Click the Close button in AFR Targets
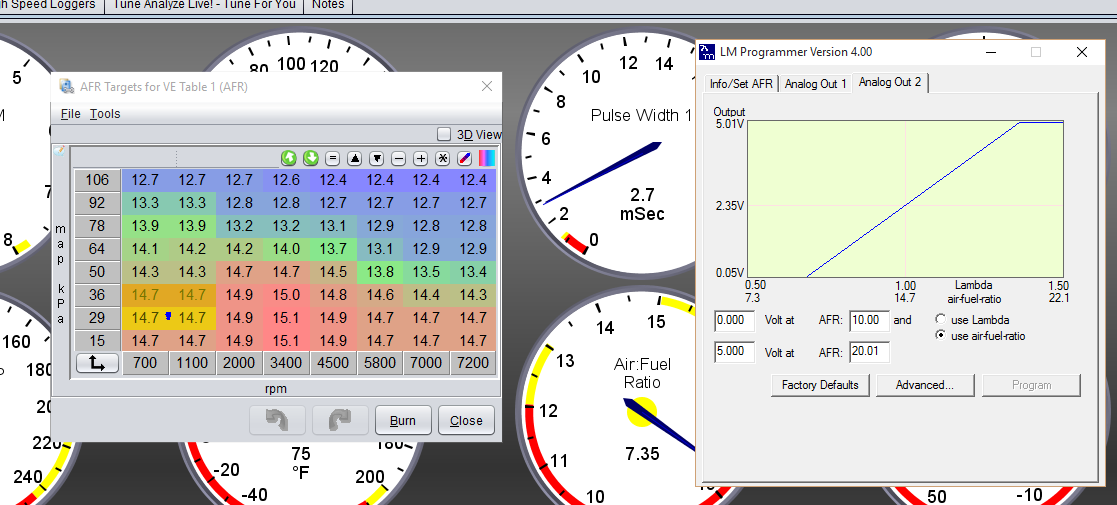Image resolution: width=1117 pixels, height=505 pixels. 466,420
